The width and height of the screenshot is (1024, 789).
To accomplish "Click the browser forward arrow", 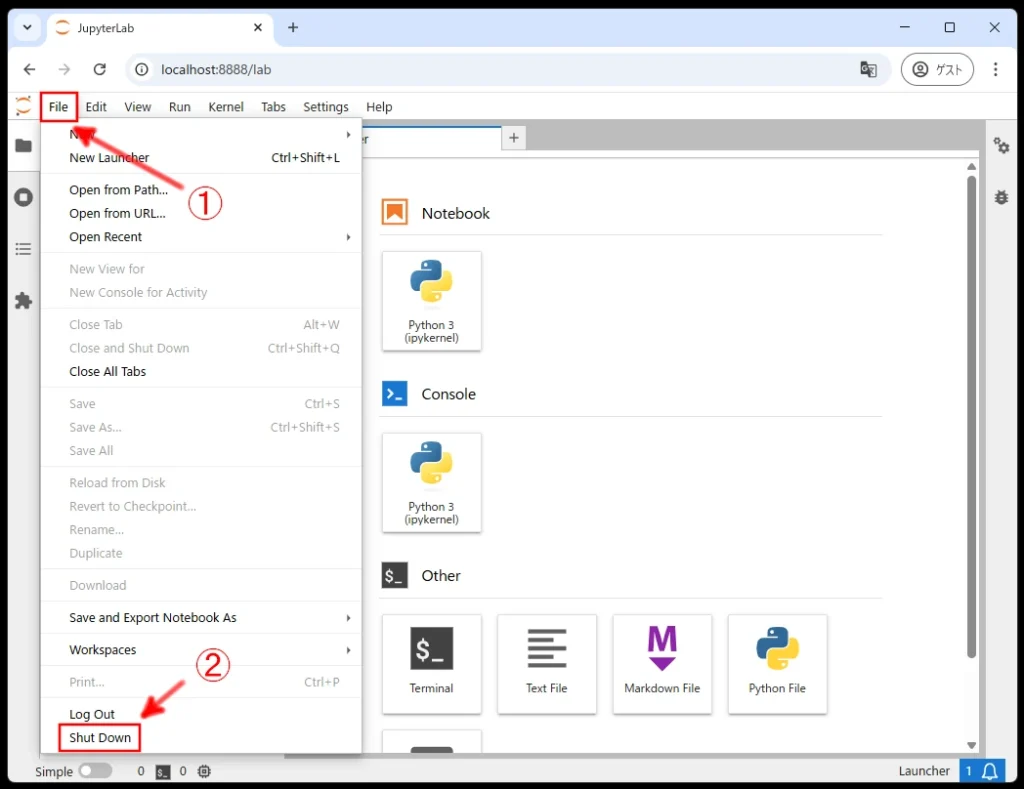I will pos(64,69).
